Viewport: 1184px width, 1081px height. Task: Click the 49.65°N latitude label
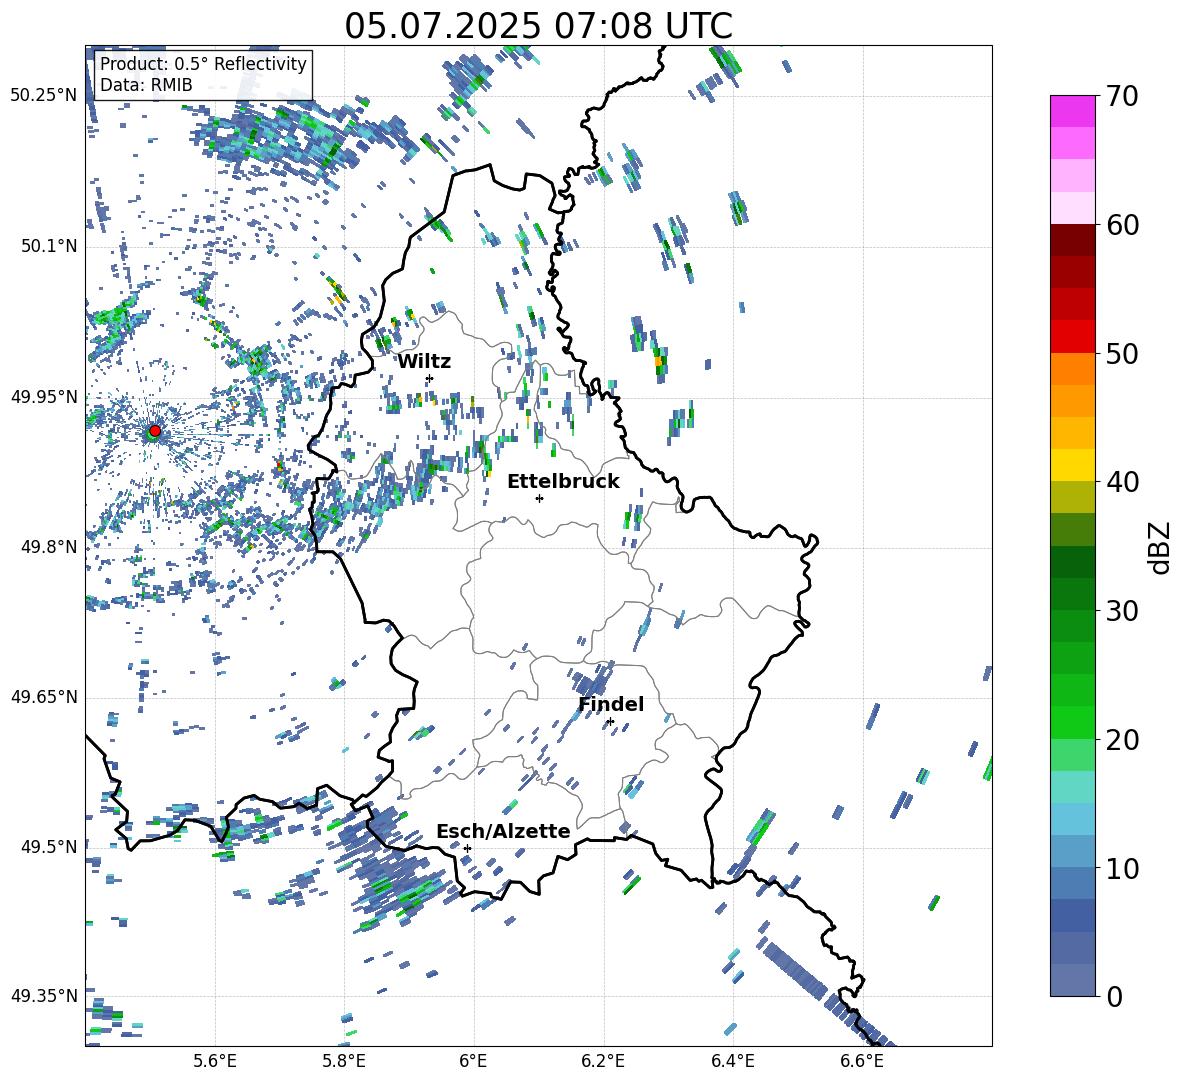[x=44, y=697]
